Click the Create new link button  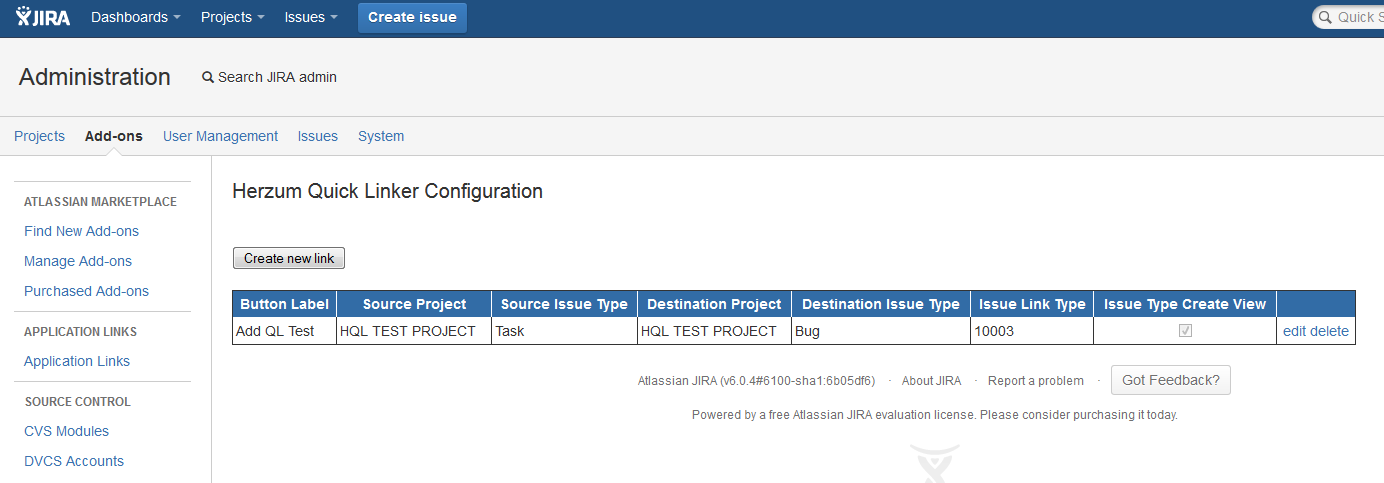tap(289, 258)
